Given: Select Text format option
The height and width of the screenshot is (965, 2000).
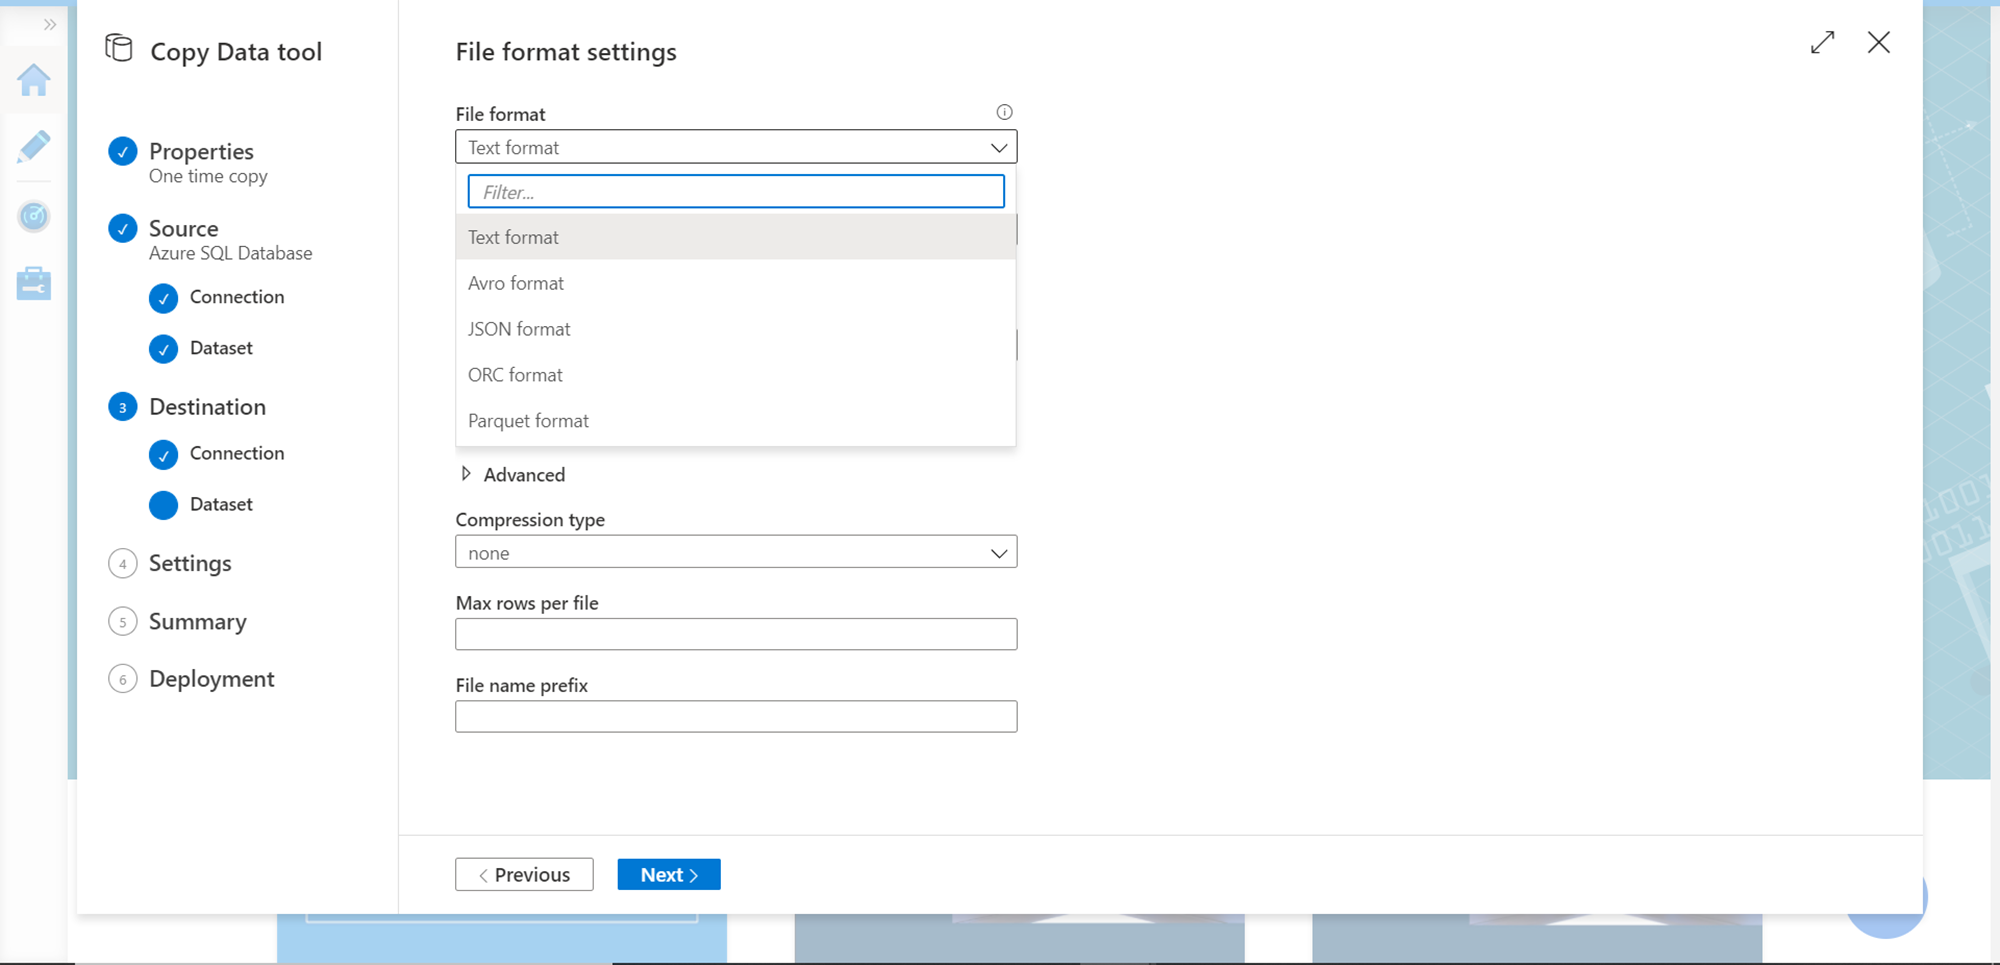Looking at the screenshot, I should [x=736, y=237].
